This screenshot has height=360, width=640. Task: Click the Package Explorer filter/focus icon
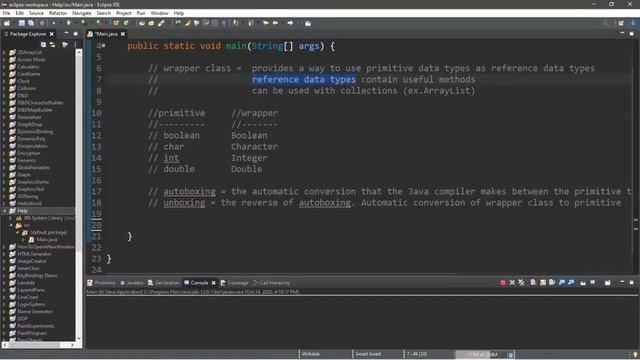click(65, 44)
